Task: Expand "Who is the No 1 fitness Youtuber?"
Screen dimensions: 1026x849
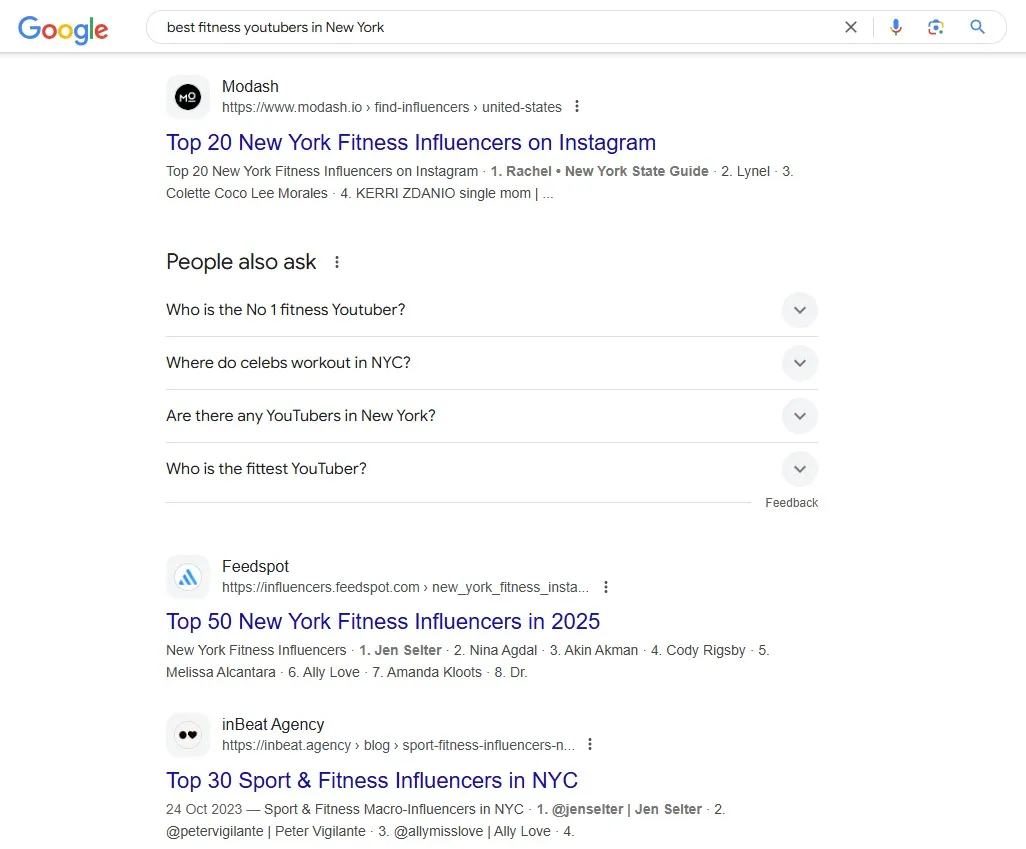Action: (799, 310)
